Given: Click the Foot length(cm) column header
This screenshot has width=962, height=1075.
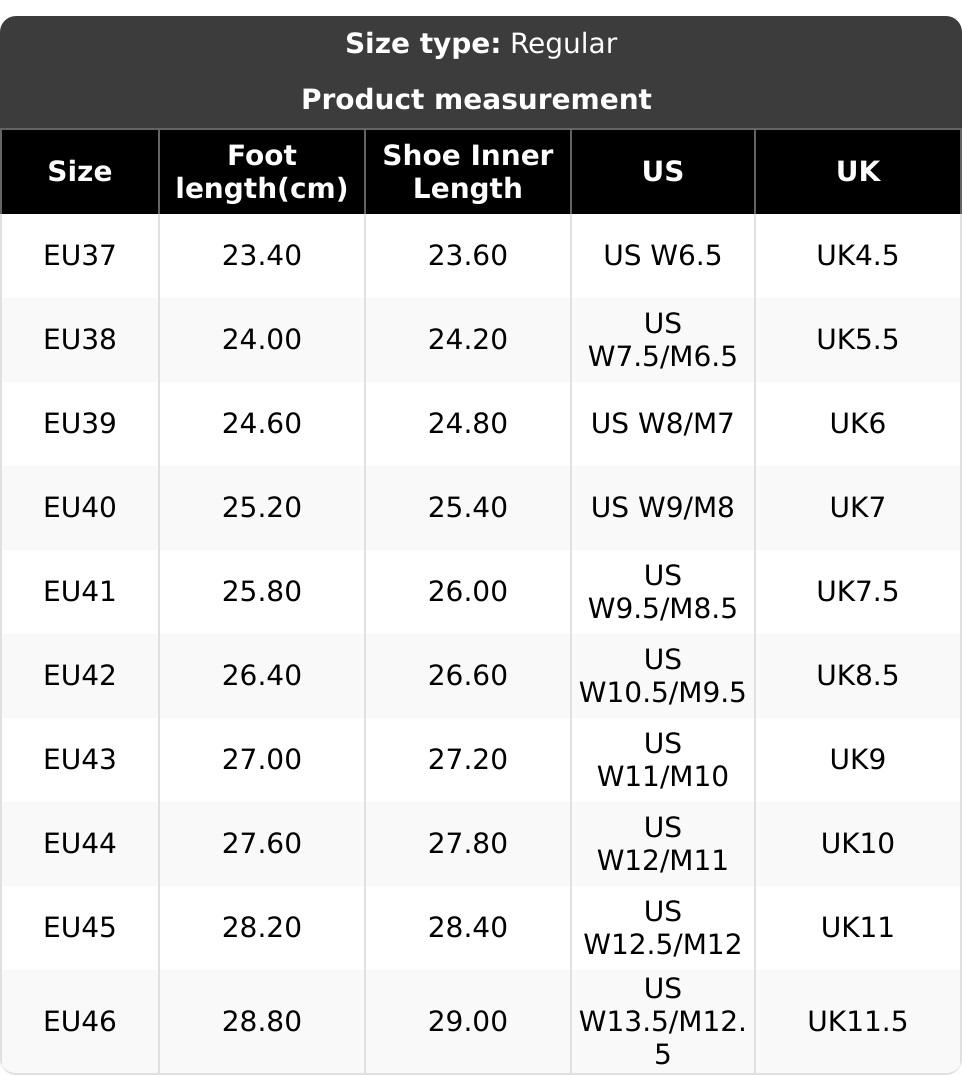Looking at the screenshot, I should pyautogui.click(x=262, y=172).
